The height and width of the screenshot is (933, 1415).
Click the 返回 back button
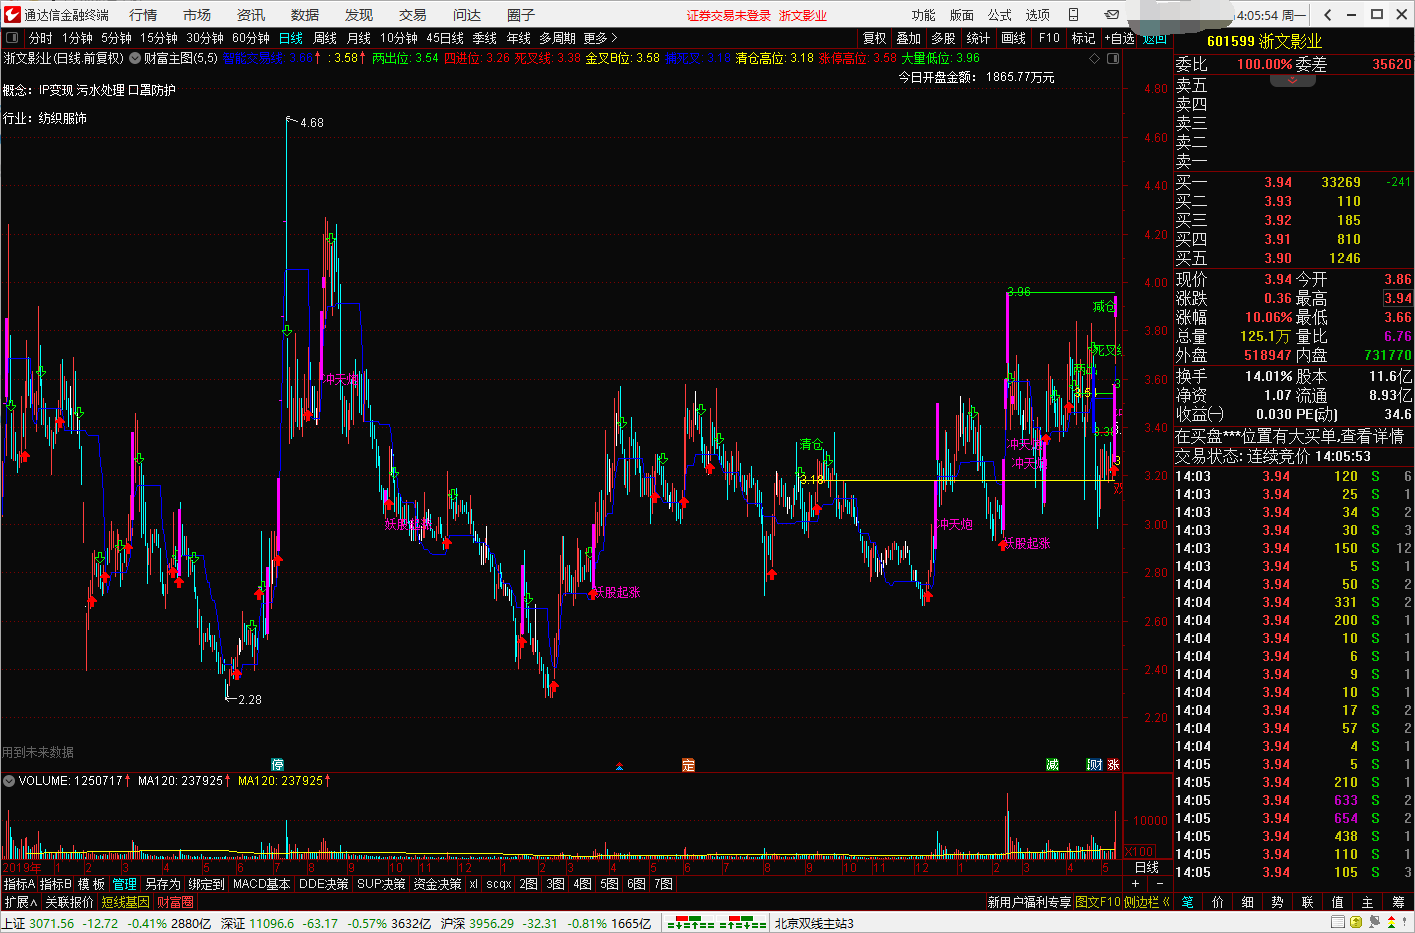coord(1155,38)
